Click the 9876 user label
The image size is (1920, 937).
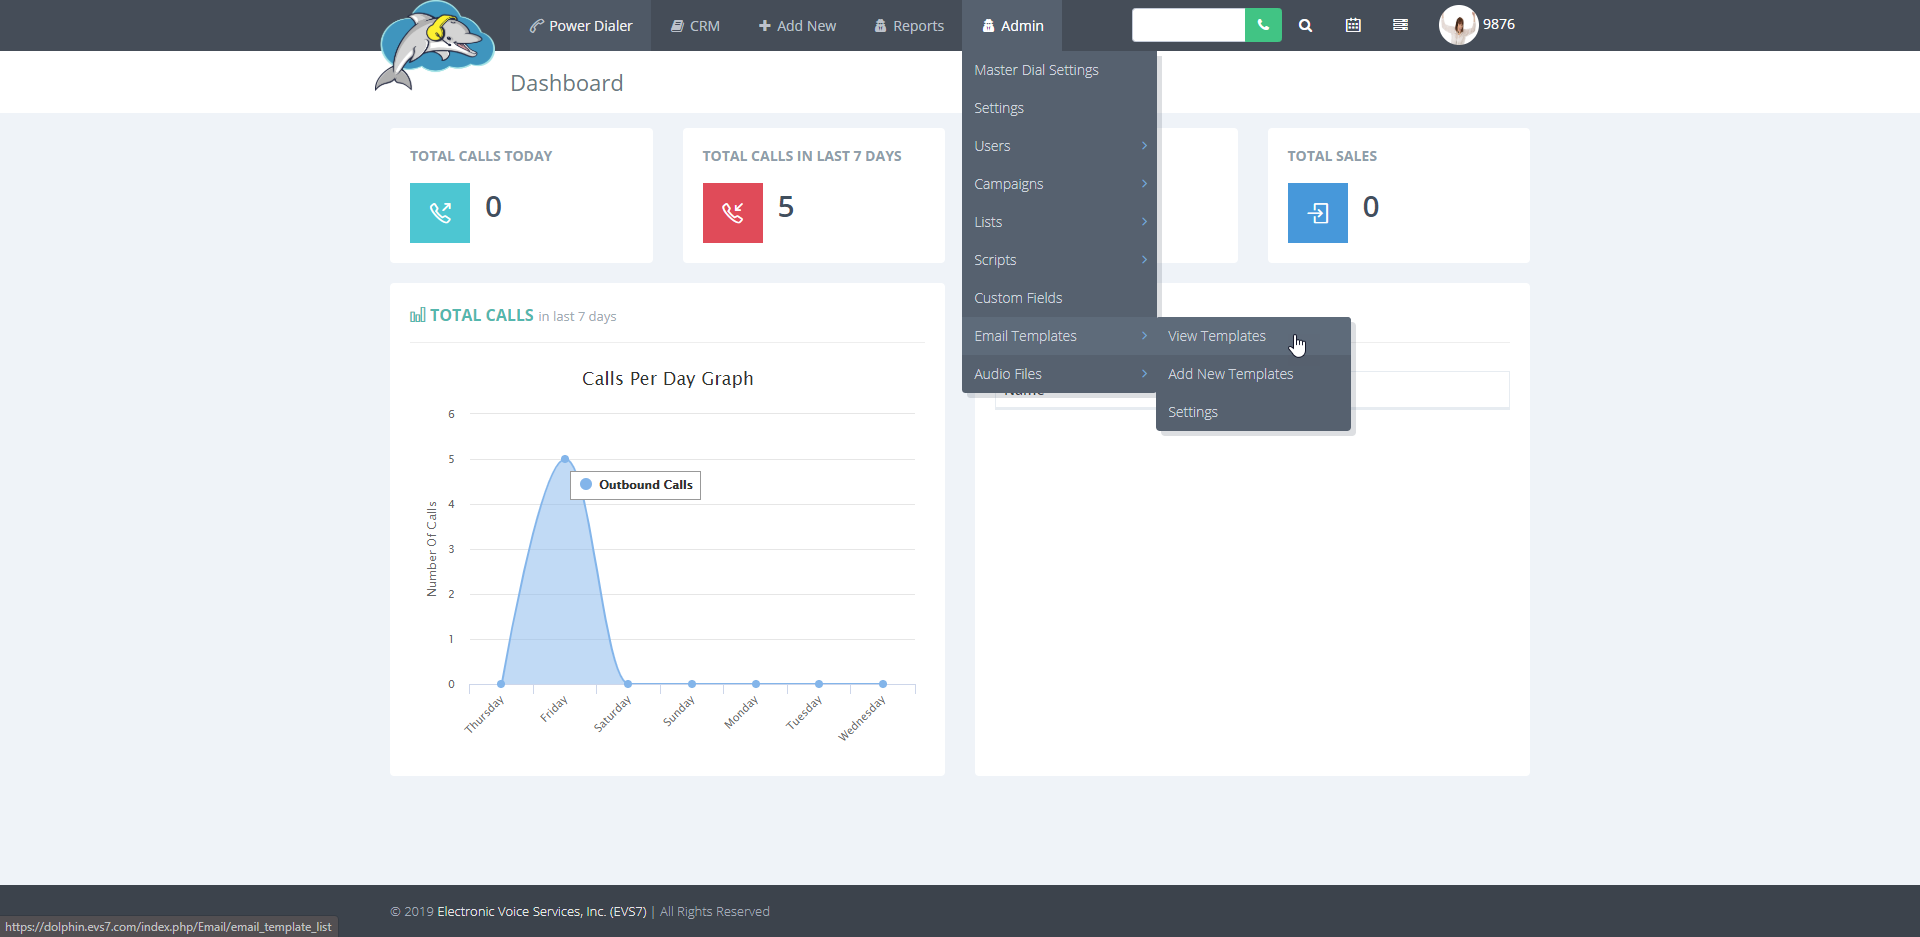(1498, 24)
